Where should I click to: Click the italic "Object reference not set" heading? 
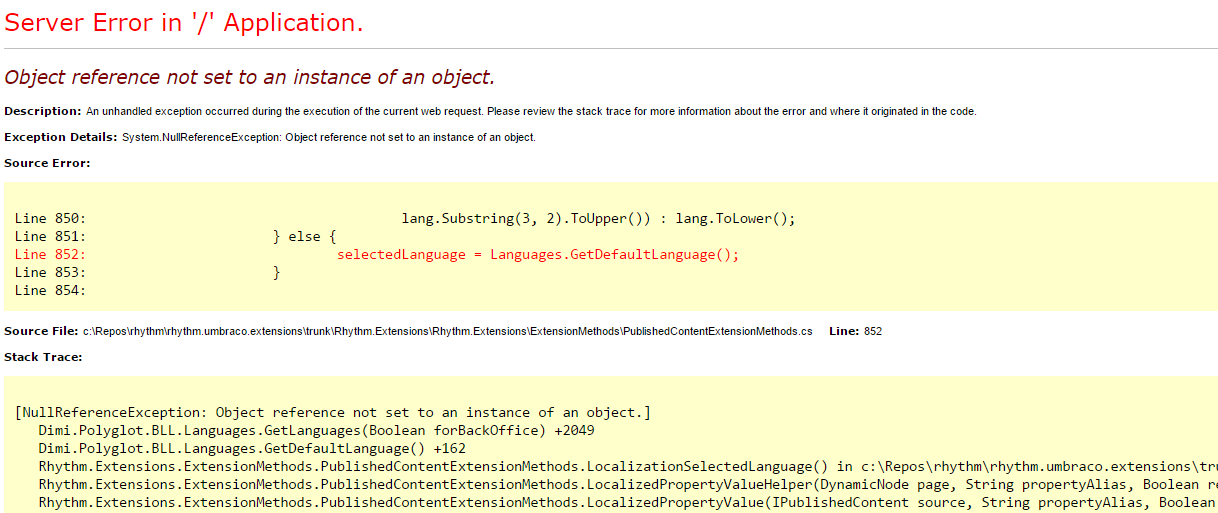(249, 77)
